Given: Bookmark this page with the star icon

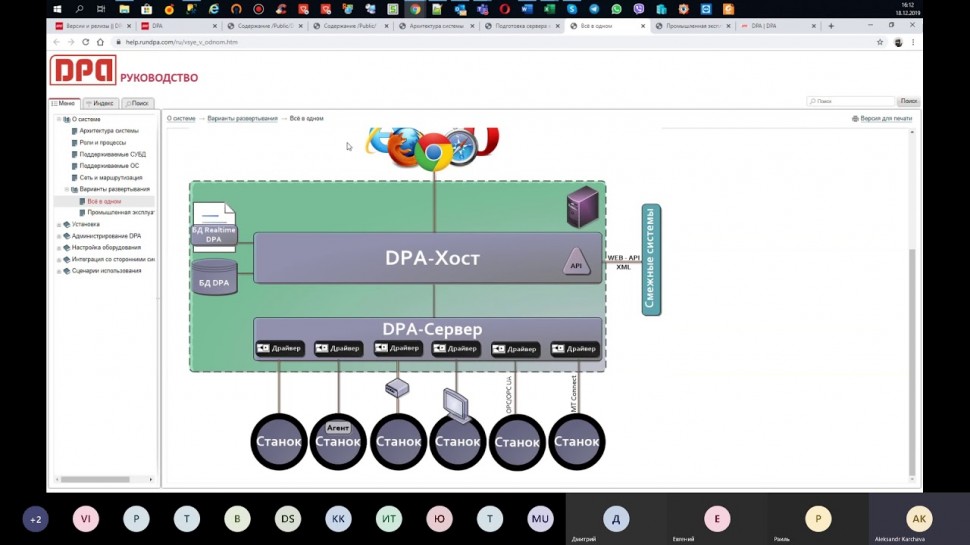Looking at the screenshot, I should tap(880, 42).
